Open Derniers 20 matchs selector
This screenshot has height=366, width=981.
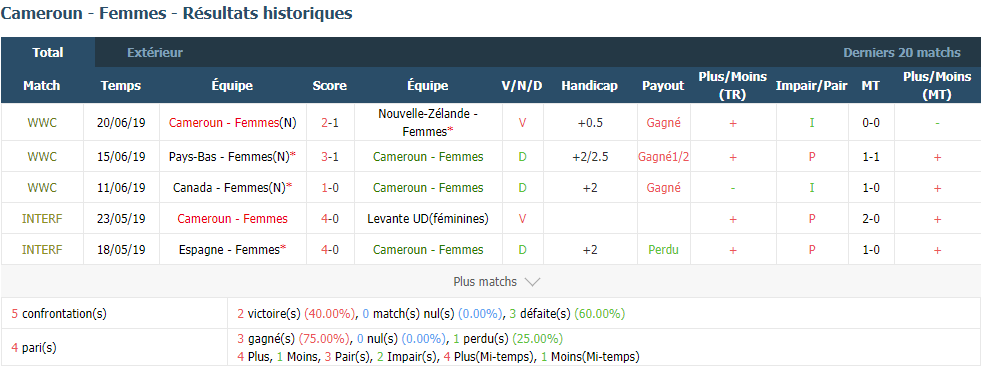tap(902, 53)
